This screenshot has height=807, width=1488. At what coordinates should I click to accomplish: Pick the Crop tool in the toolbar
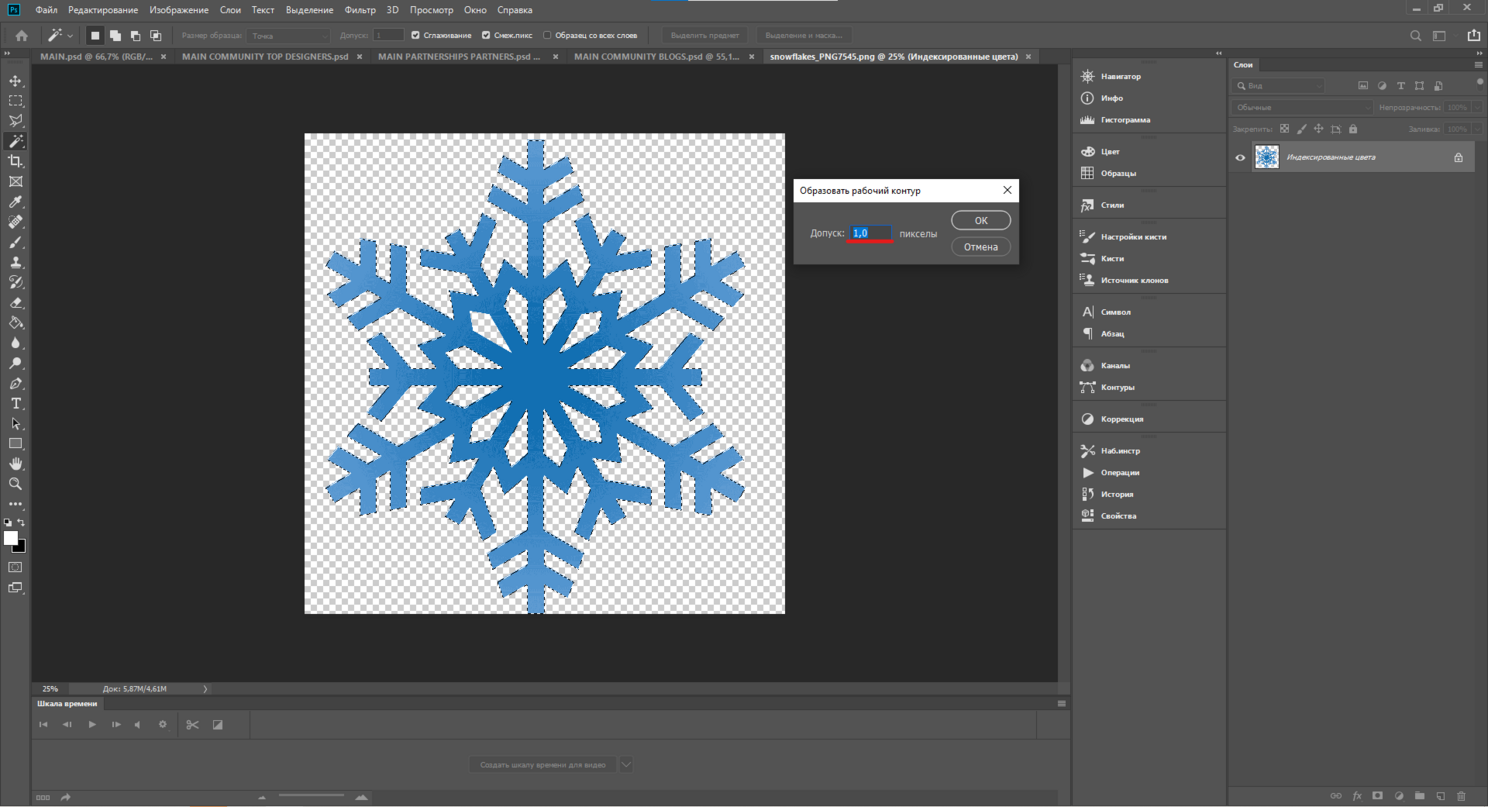(x=16, y=161)
